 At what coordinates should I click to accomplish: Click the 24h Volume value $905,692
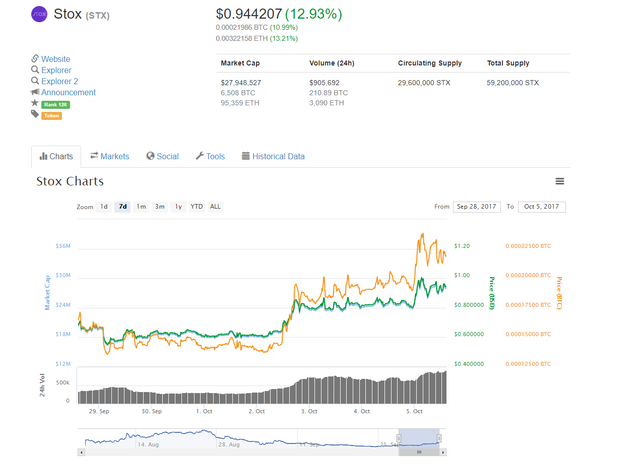(324, 83)
